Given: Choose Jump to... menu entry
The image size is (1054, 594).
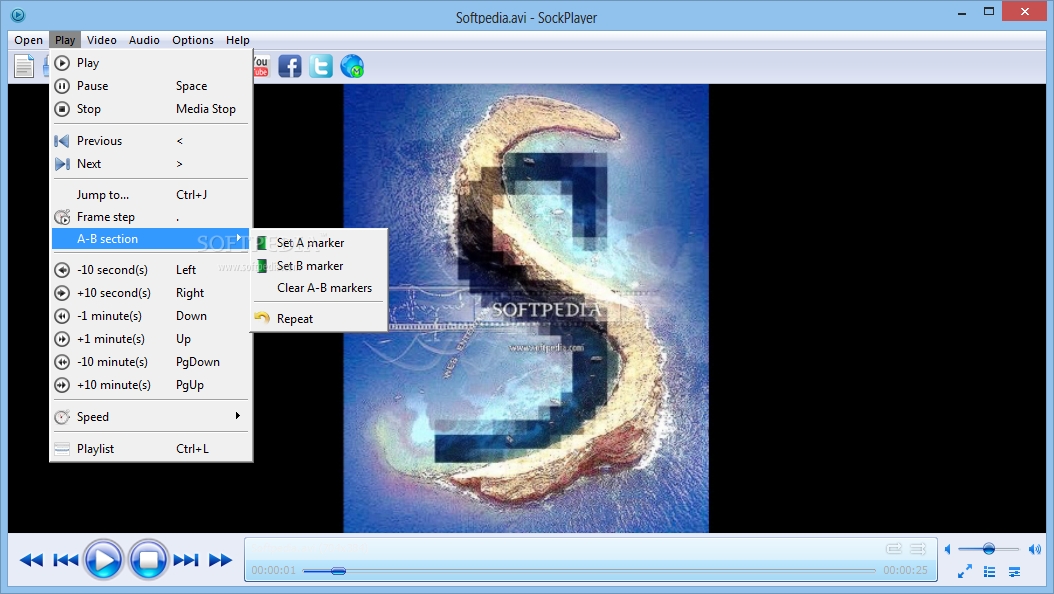Looking at the screenshot, I should point(151,195).
